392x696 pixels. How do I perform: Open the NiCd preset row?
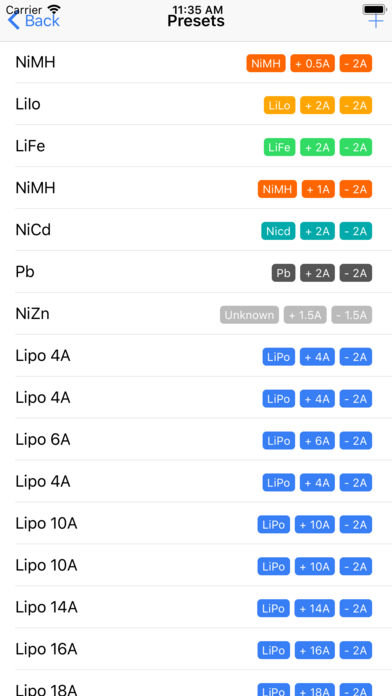click(x=196, y=230)
